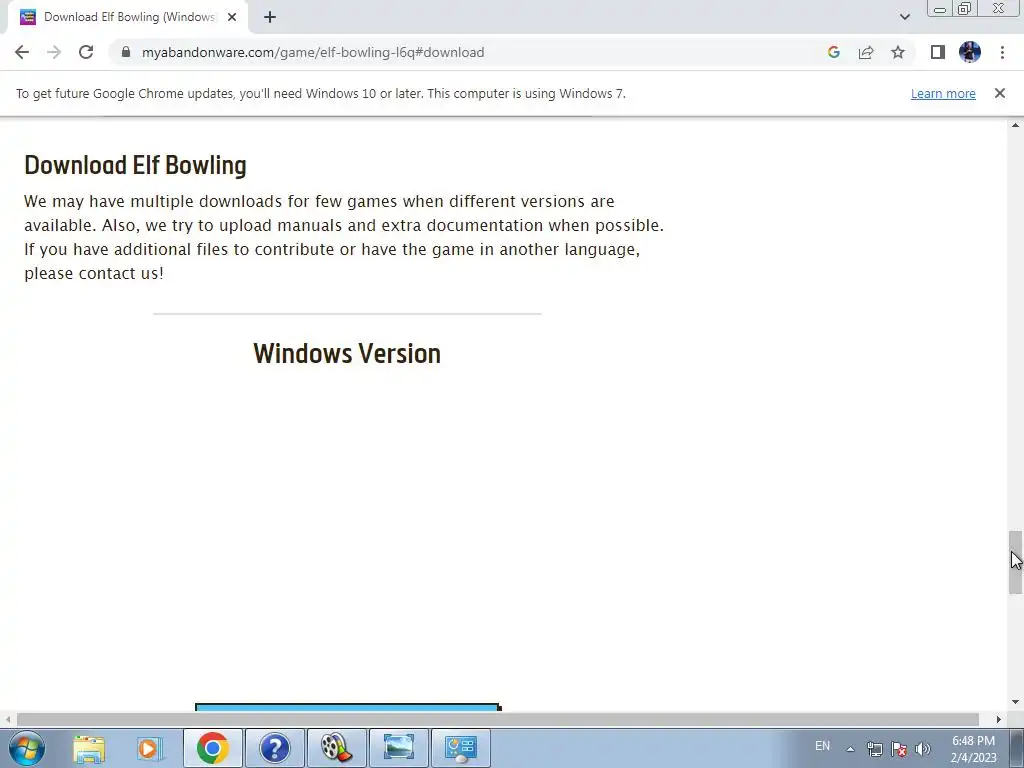
Task: Minimize the Chrome window
Action: 939,9
